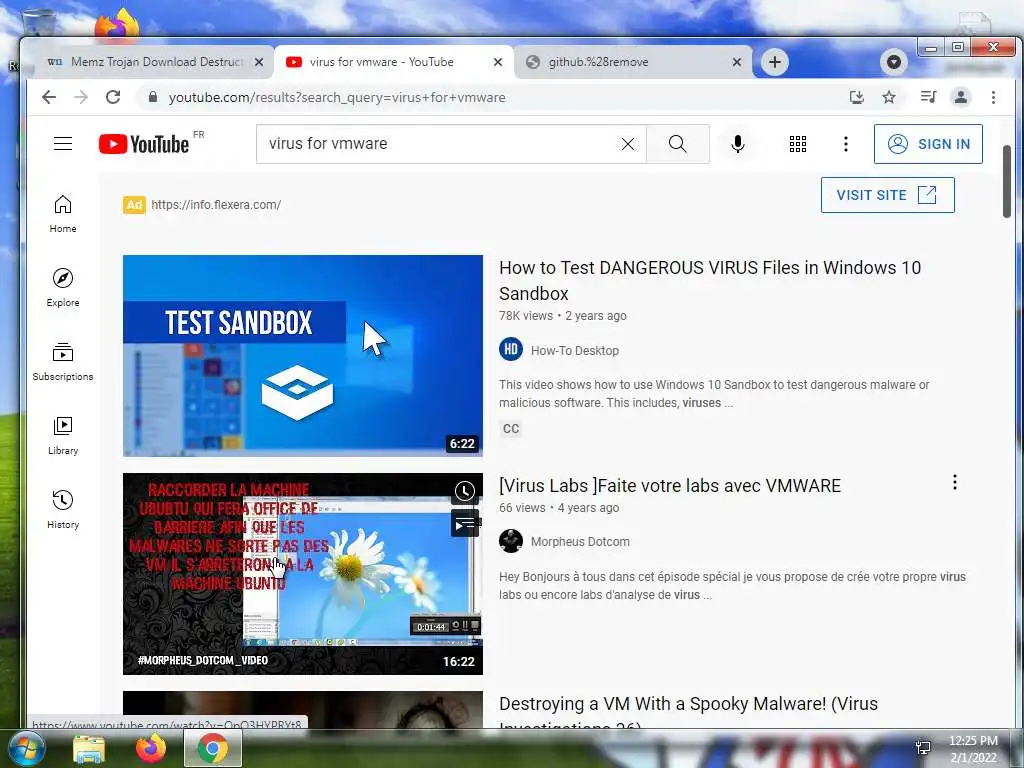Image resolution: width=1024 pixels, height=768 pixels.
Task: Open History in the sidebar
Action: pos(63,510)
